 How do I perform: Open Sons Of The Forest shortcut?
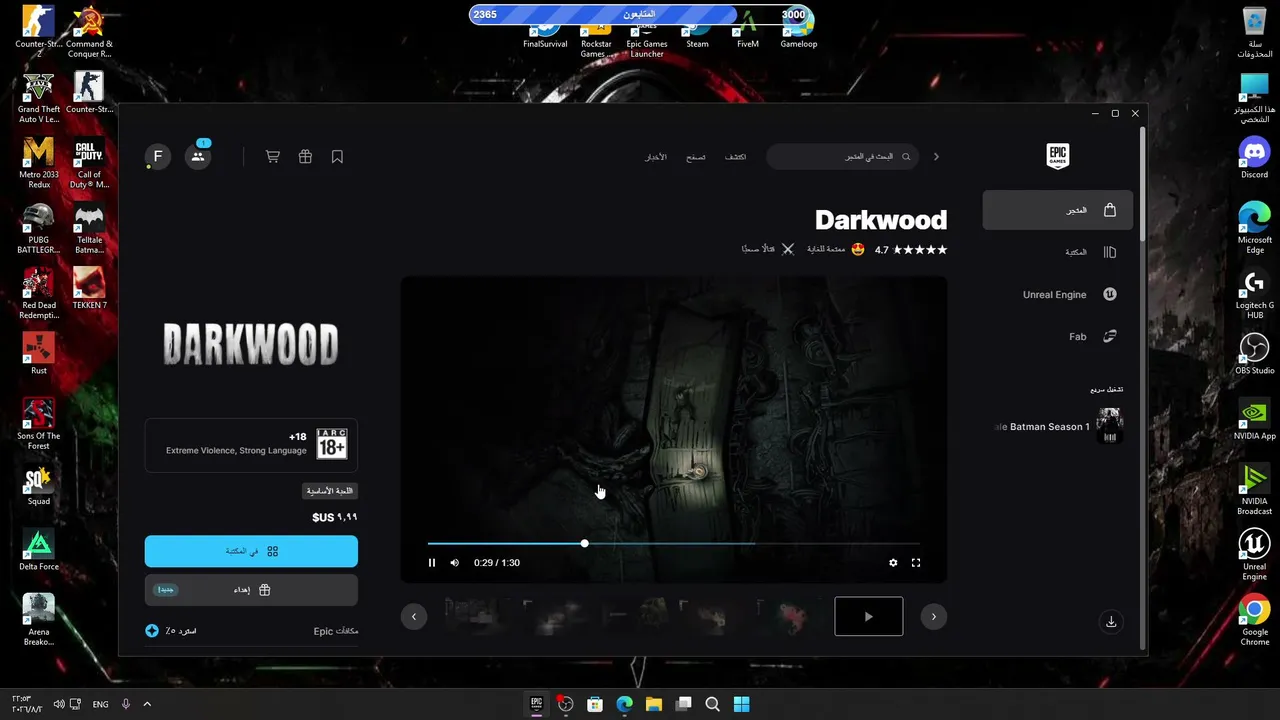(x=39, y=424)
